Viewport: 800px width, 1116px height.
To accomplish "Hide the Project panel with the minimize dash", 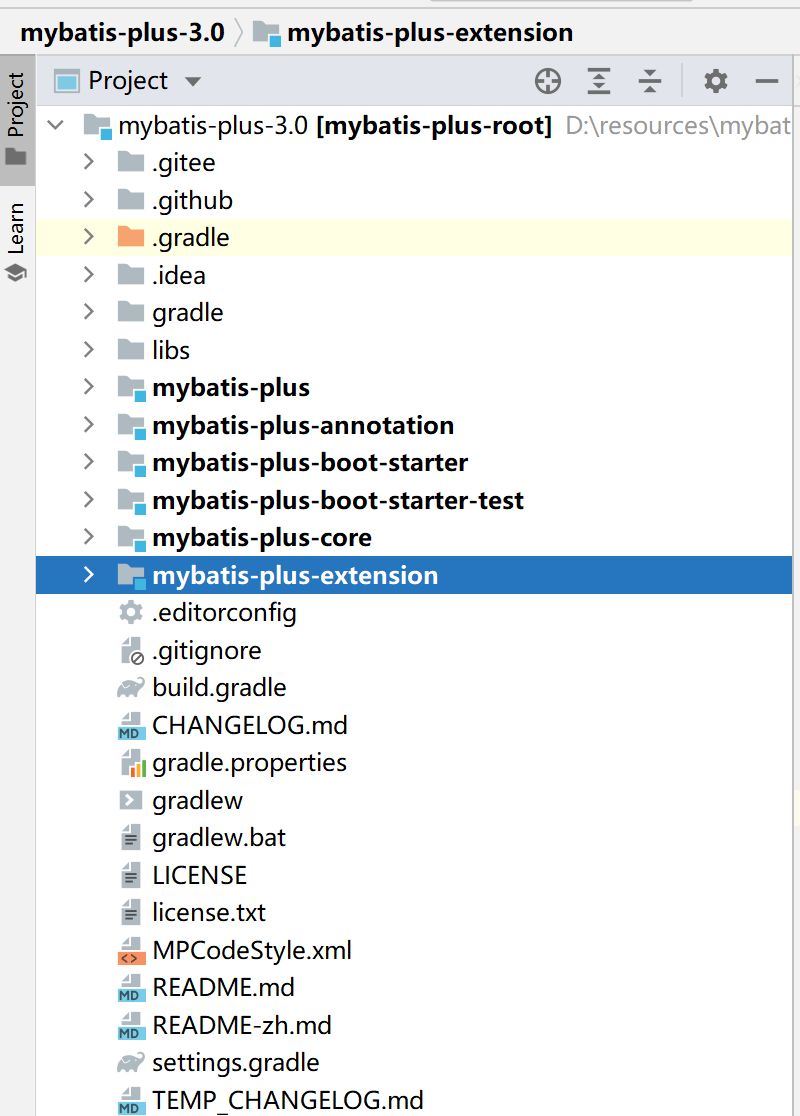I will click(767, 81).
